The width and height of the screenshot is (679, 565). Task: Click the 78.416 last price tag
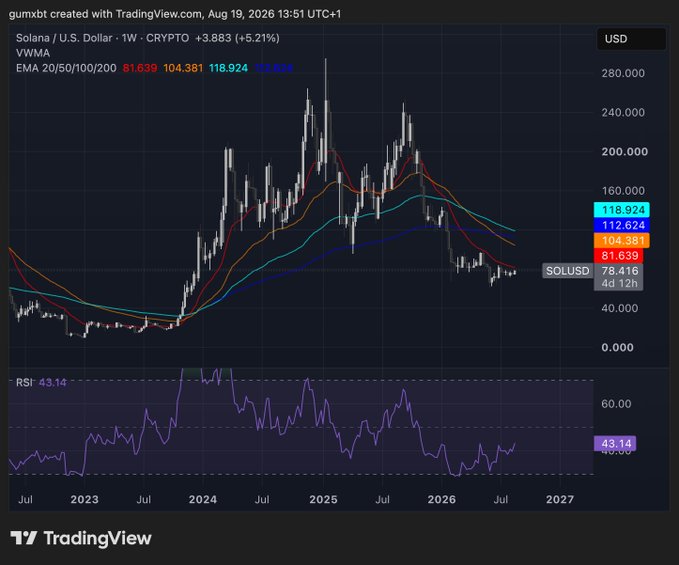[x=618, y=271]
